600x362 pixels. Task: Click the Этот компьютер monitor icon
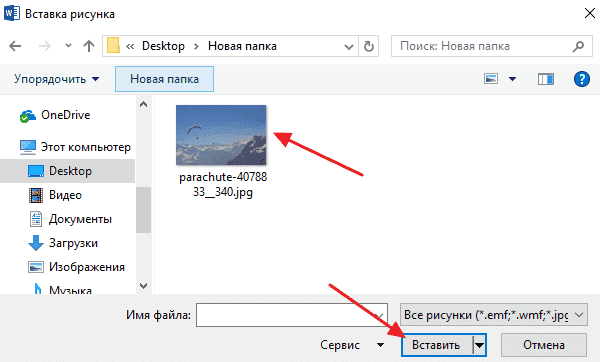[28, 147]
